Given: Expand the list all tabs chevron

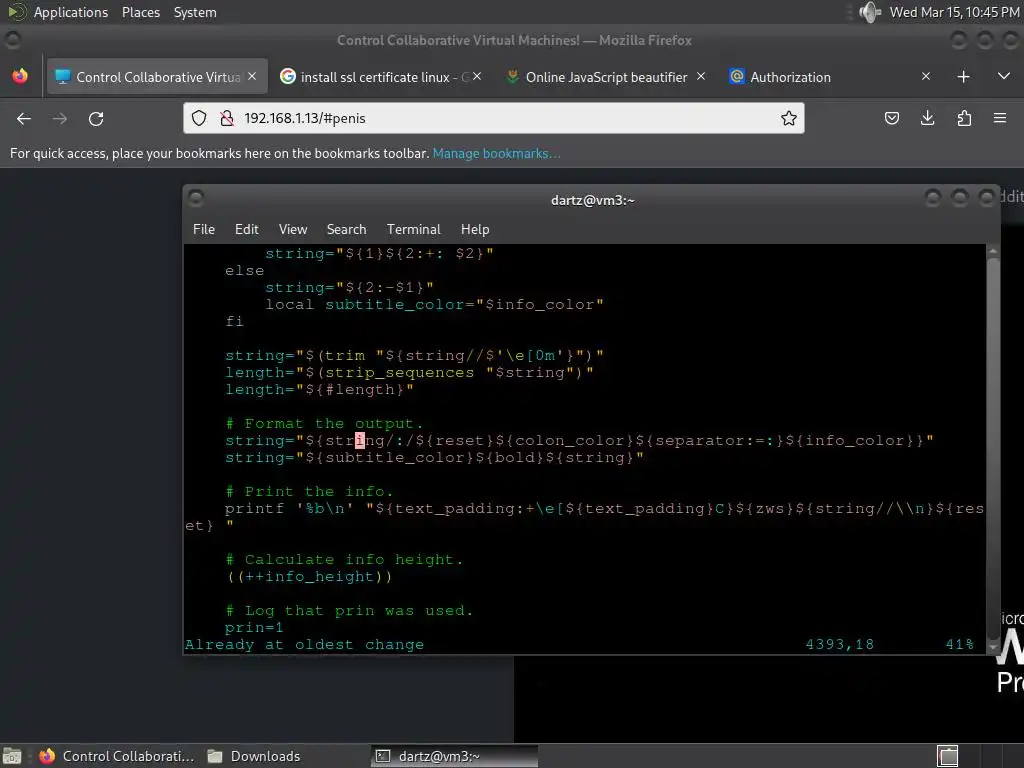Looking at the screenshot, I should [1004, 76].
